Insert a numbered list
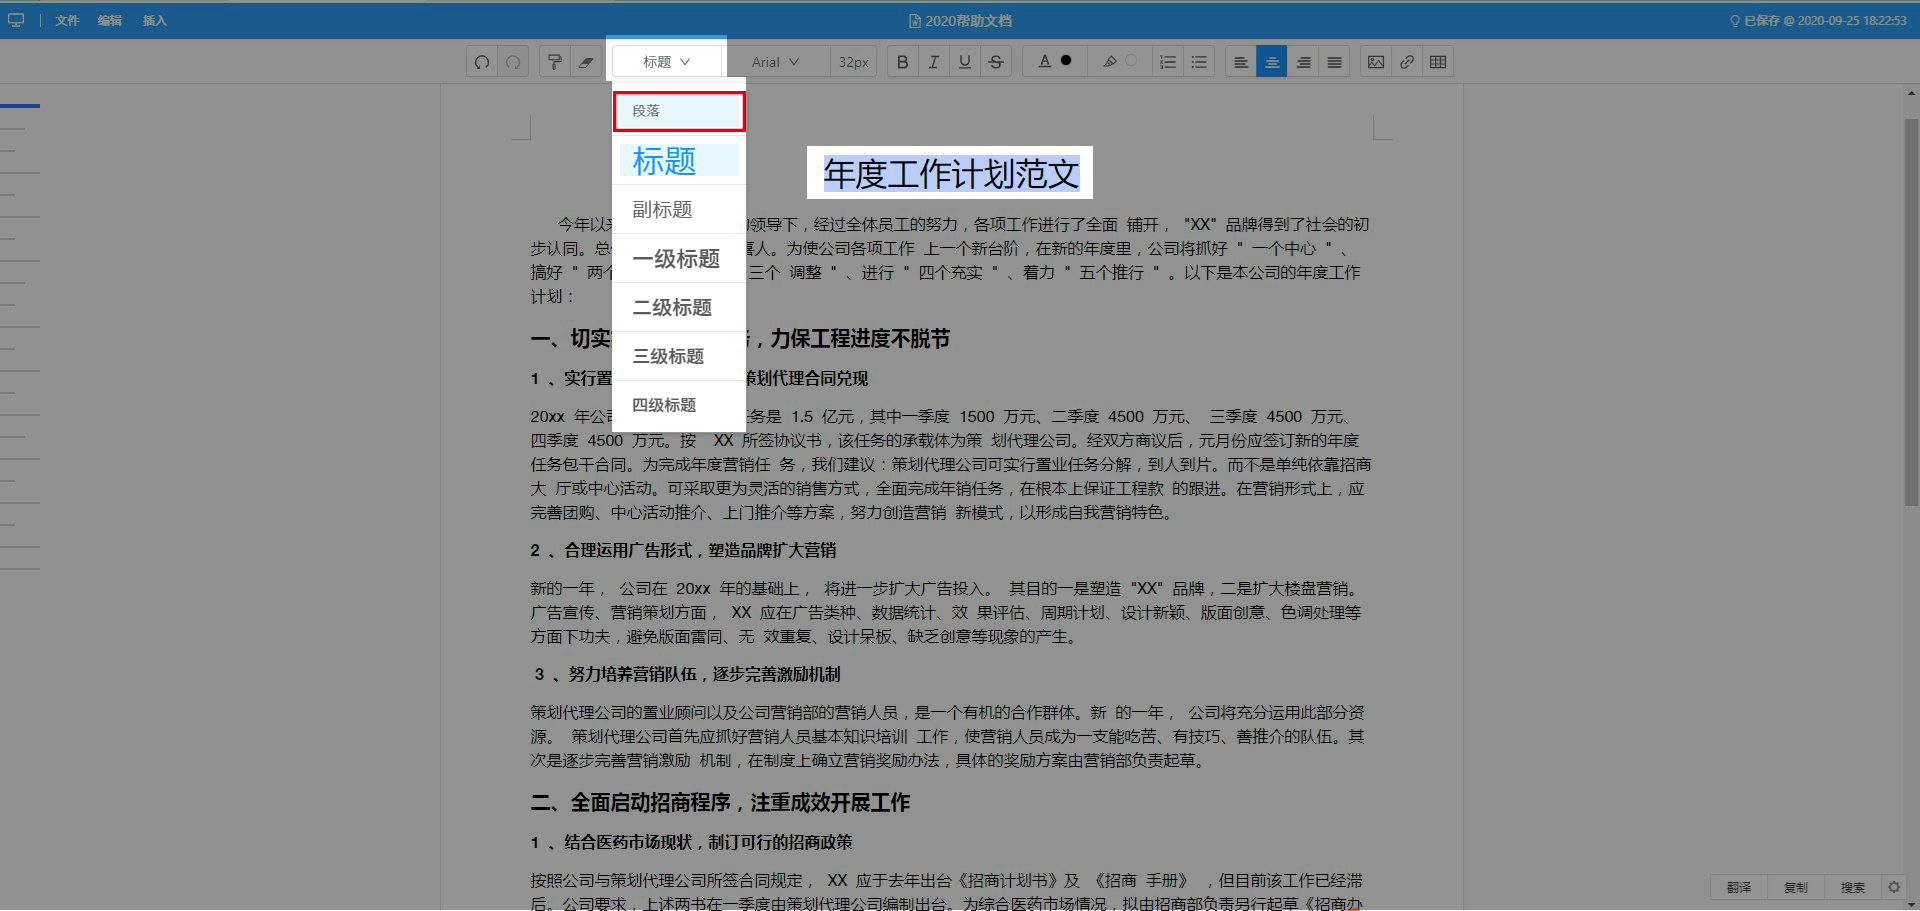1920x911 pixels. [x=1167, y=62]
